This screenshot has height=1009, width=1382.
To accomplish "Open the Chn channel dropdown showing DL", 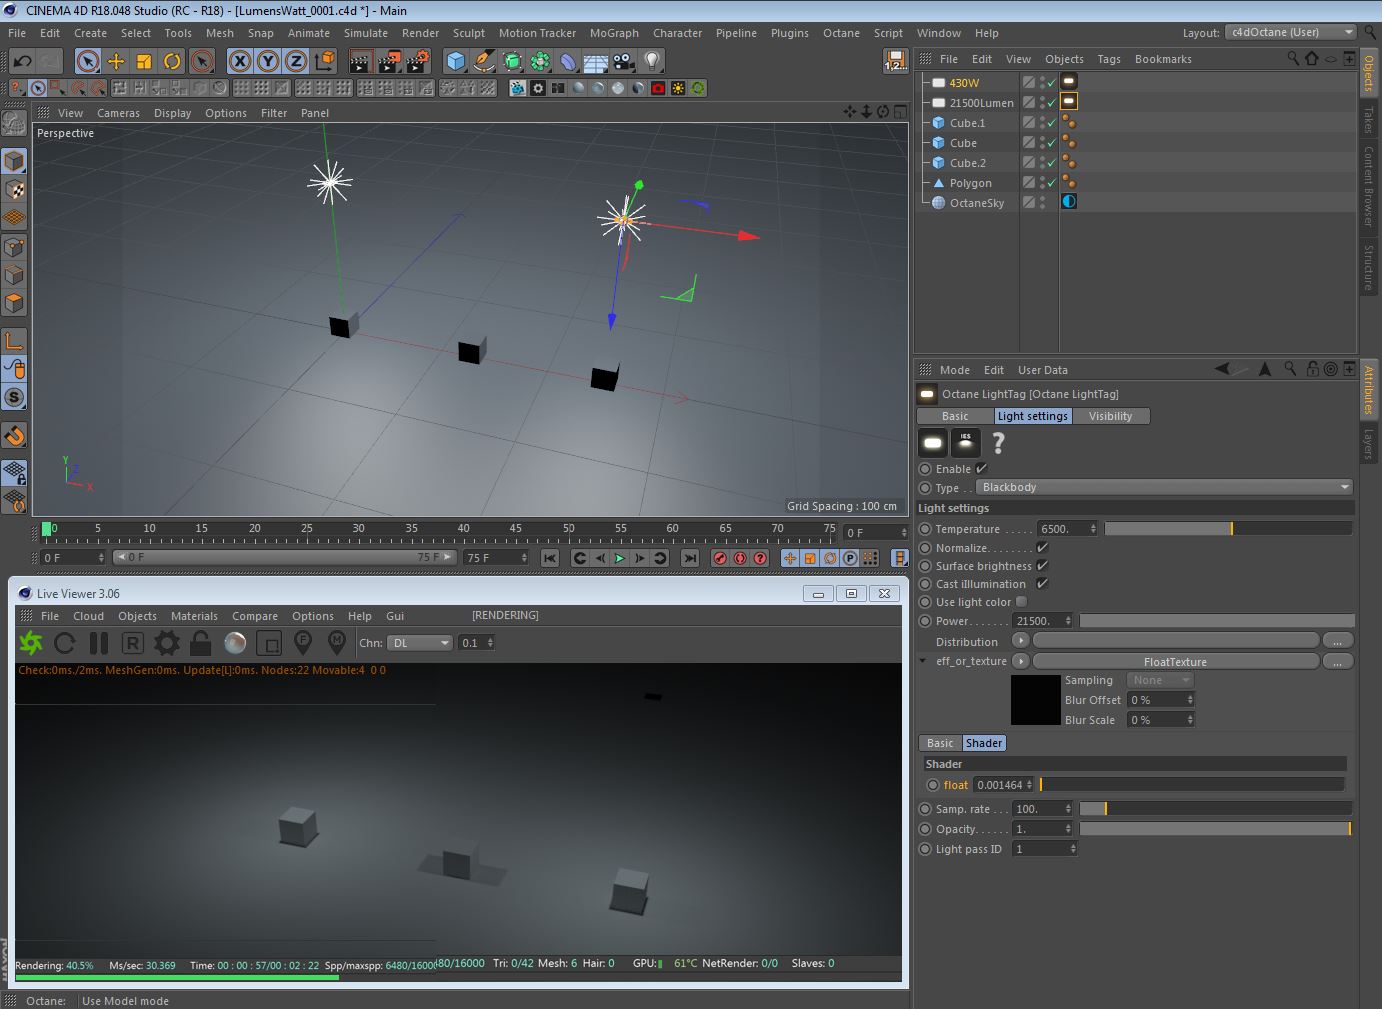I will click(x=420, y=643).
